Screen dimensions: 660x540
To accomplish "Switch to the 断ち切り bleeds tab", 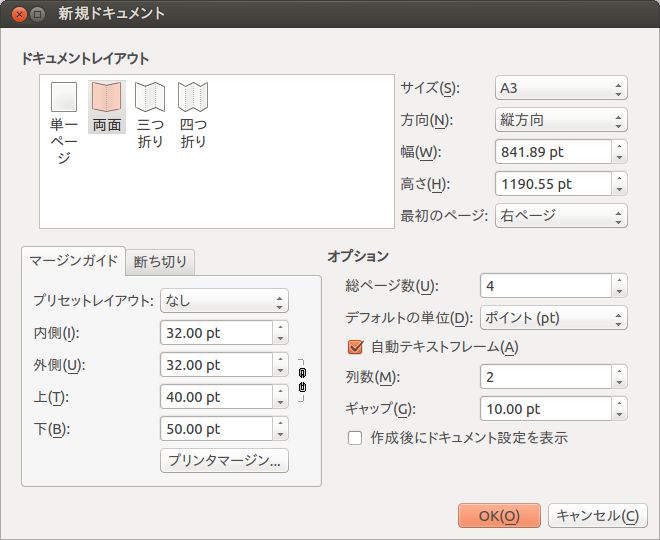I will point(160,262).
